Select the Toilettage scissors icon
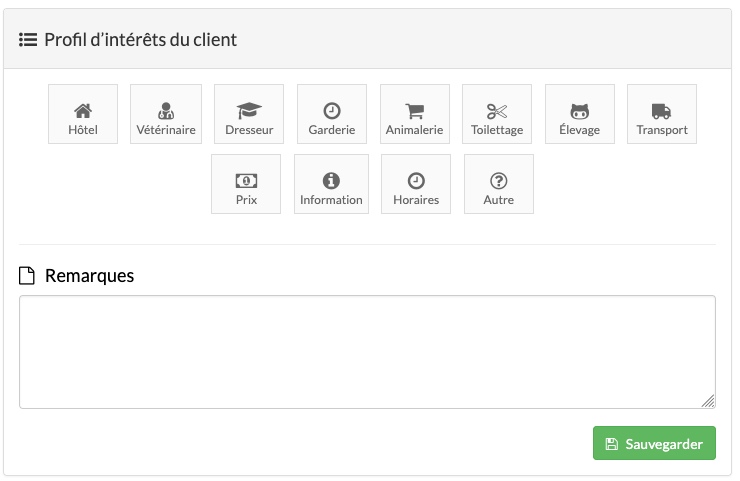Screen dimensions: 740x481 pos(497,111)
